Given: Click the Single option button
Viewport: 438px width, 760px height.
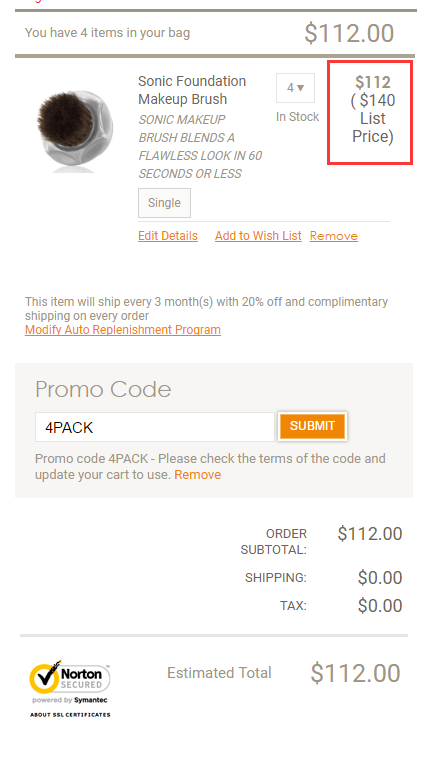Looking at the screenshot, I should 164,203.
